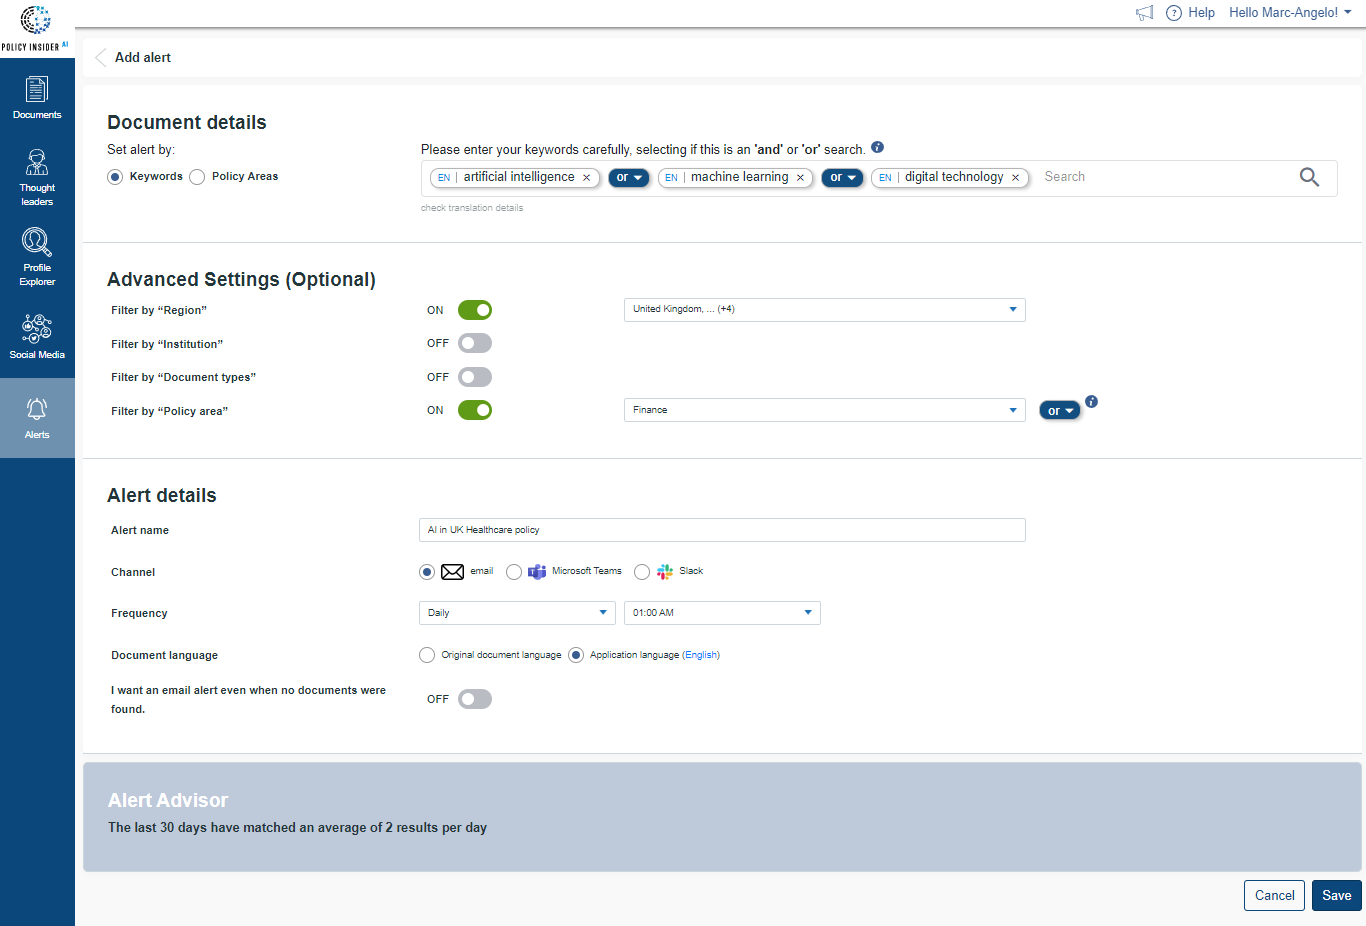Turn on email alerts when no documents found
The image size is (1366, 926).
(x=475, y=698)
